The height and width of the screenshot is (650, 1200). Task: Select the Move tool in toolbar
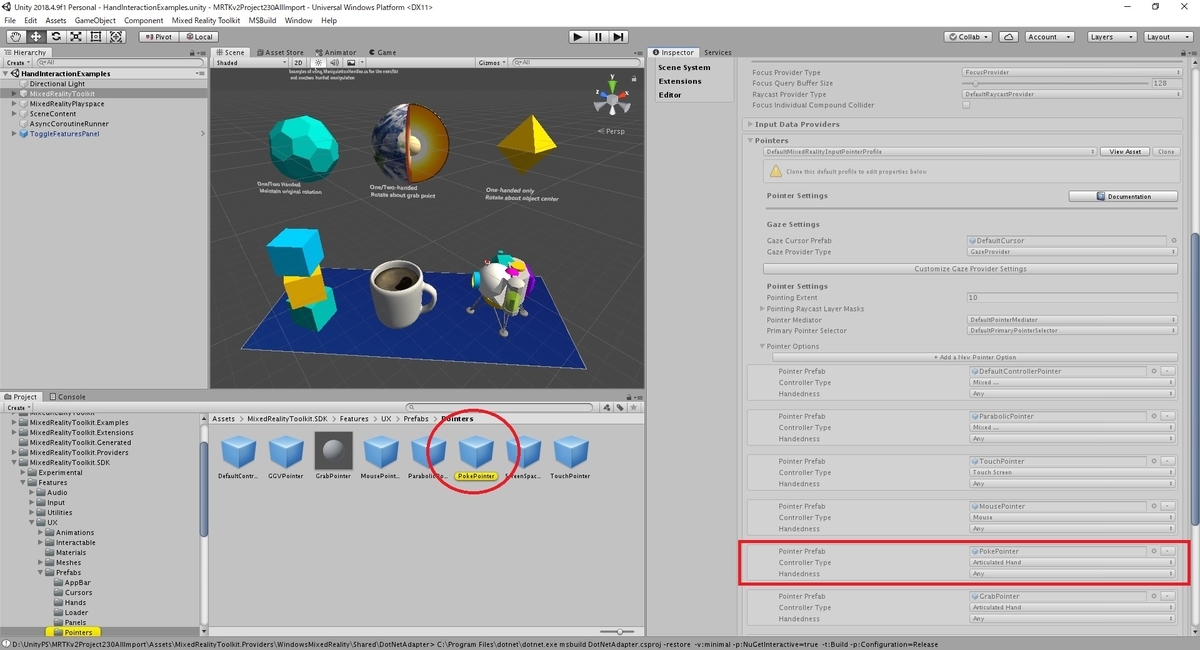coord(35,36)
